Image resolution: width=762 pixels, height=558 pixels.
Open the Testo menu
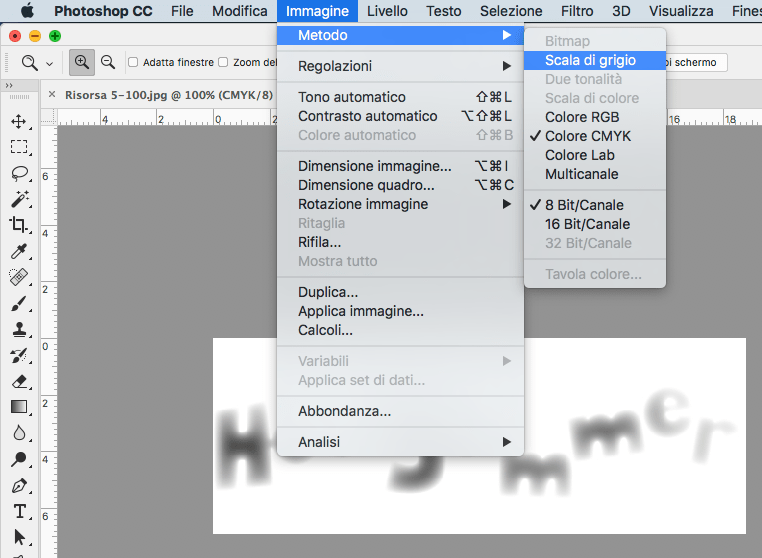pyautogui.click(x=444, y=11)
